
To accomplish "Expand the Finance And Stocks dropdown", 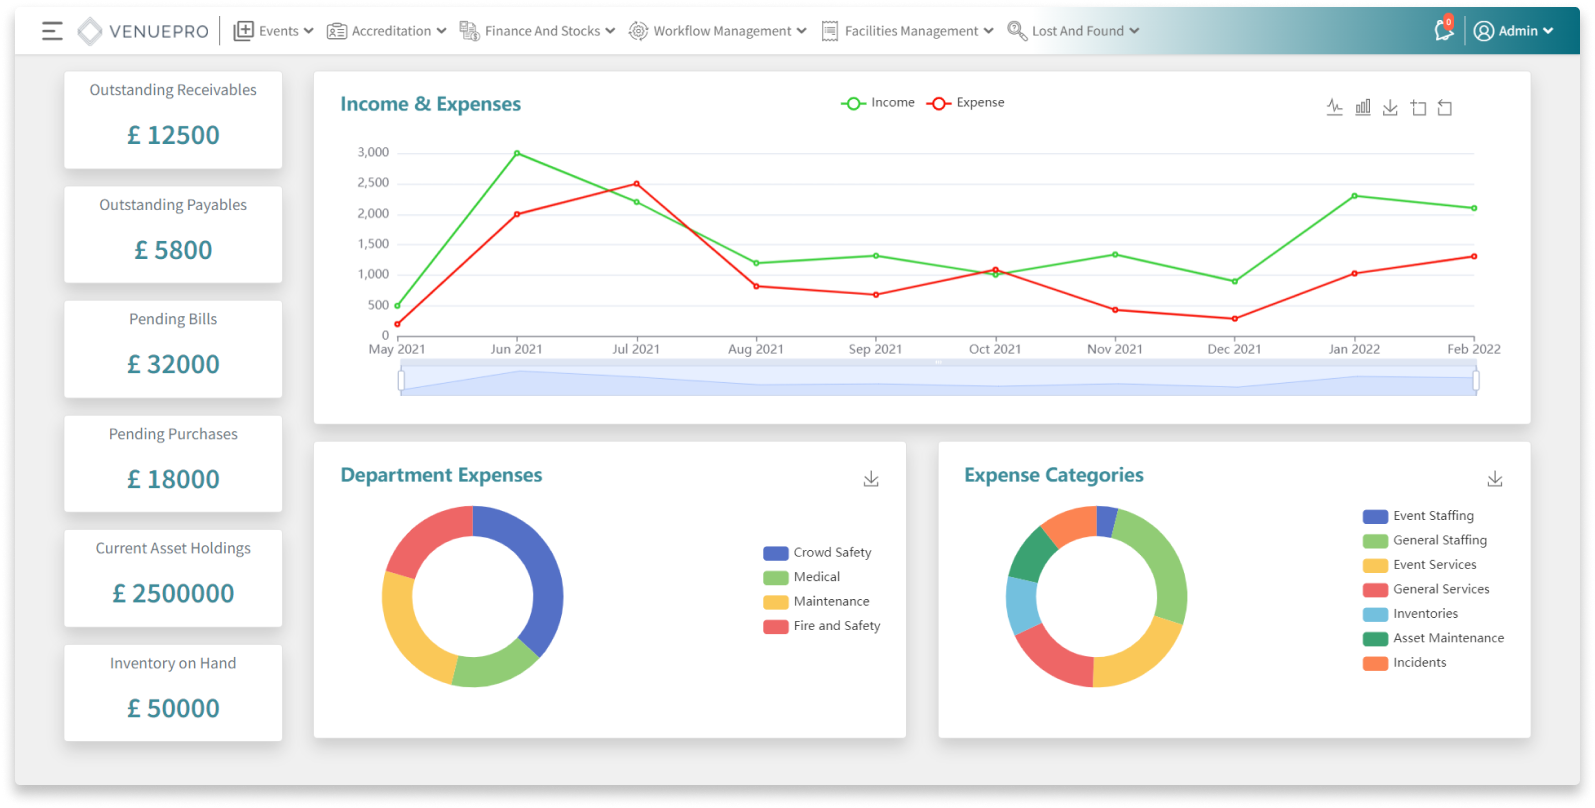I will pos(537,31).
